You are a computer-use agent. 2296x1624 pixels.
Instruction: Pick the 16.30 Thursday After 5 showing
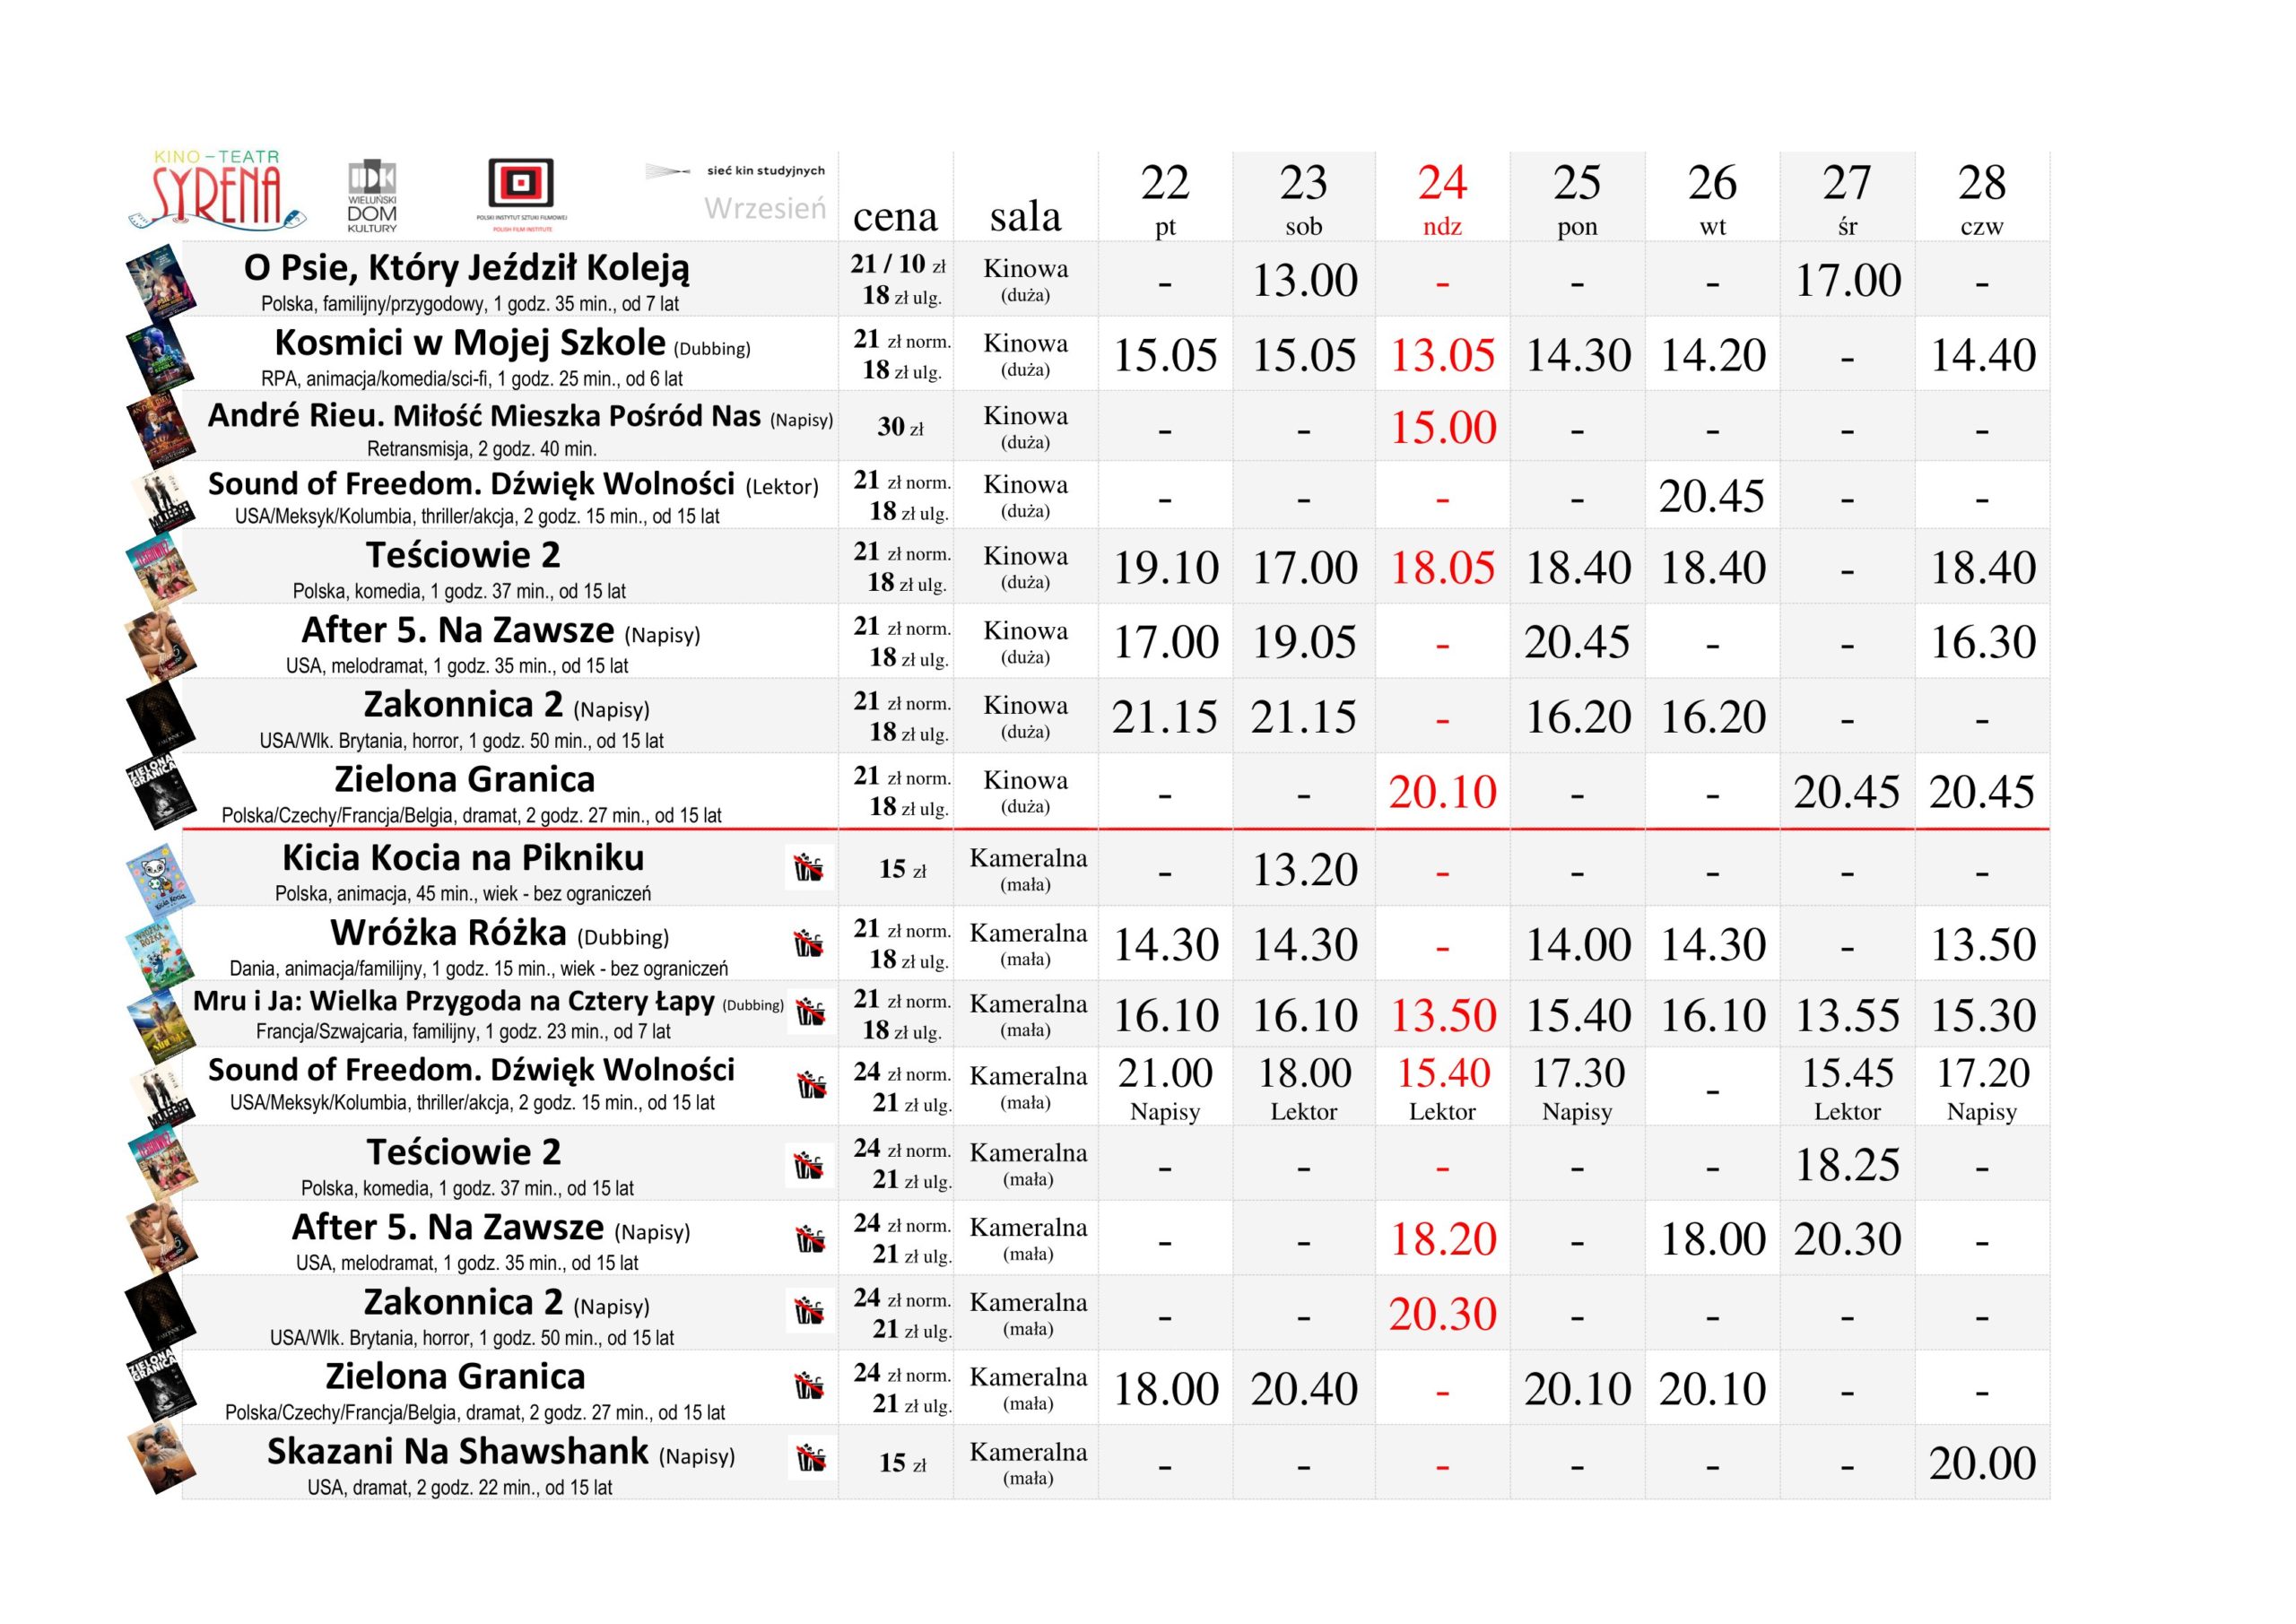[x=1983, y=642]
